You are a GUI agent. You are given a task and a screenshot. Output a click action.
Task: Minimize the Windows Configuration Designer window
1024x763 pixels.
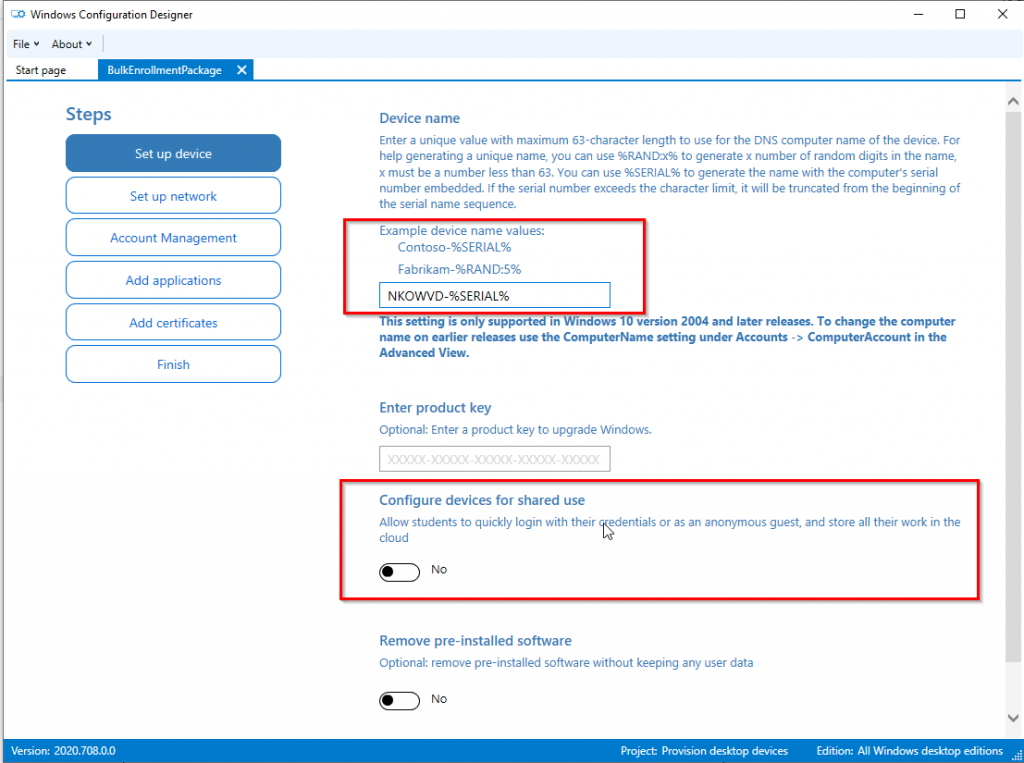coord(918,14)
